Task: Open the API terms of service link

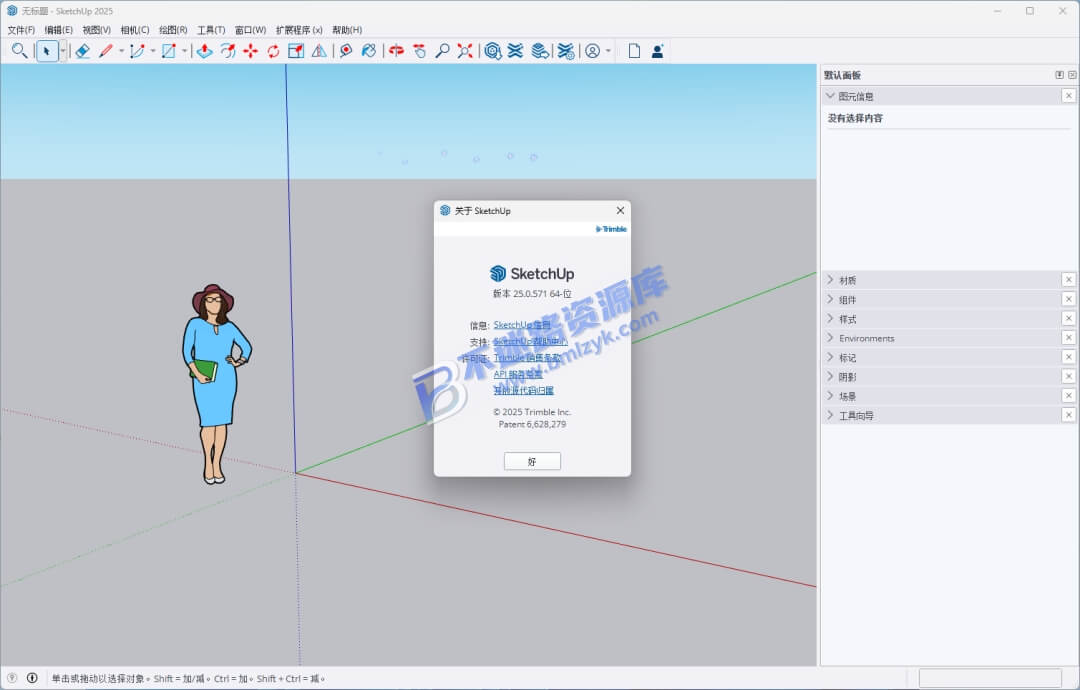Action: (518, 374)
